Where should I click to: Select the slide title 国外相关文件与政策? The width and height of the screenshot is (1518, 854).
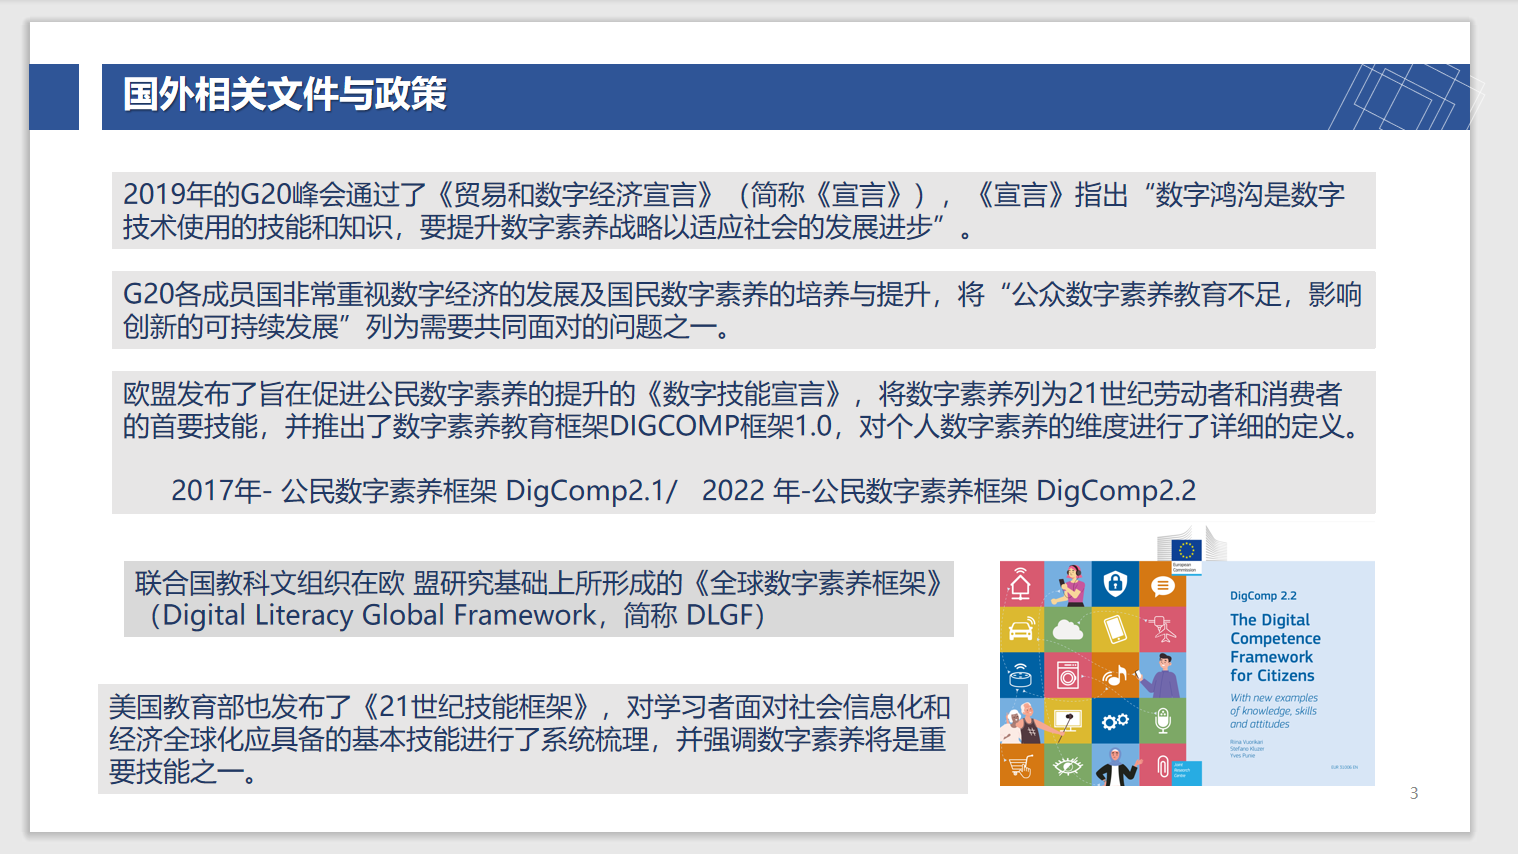click(285, 95)
